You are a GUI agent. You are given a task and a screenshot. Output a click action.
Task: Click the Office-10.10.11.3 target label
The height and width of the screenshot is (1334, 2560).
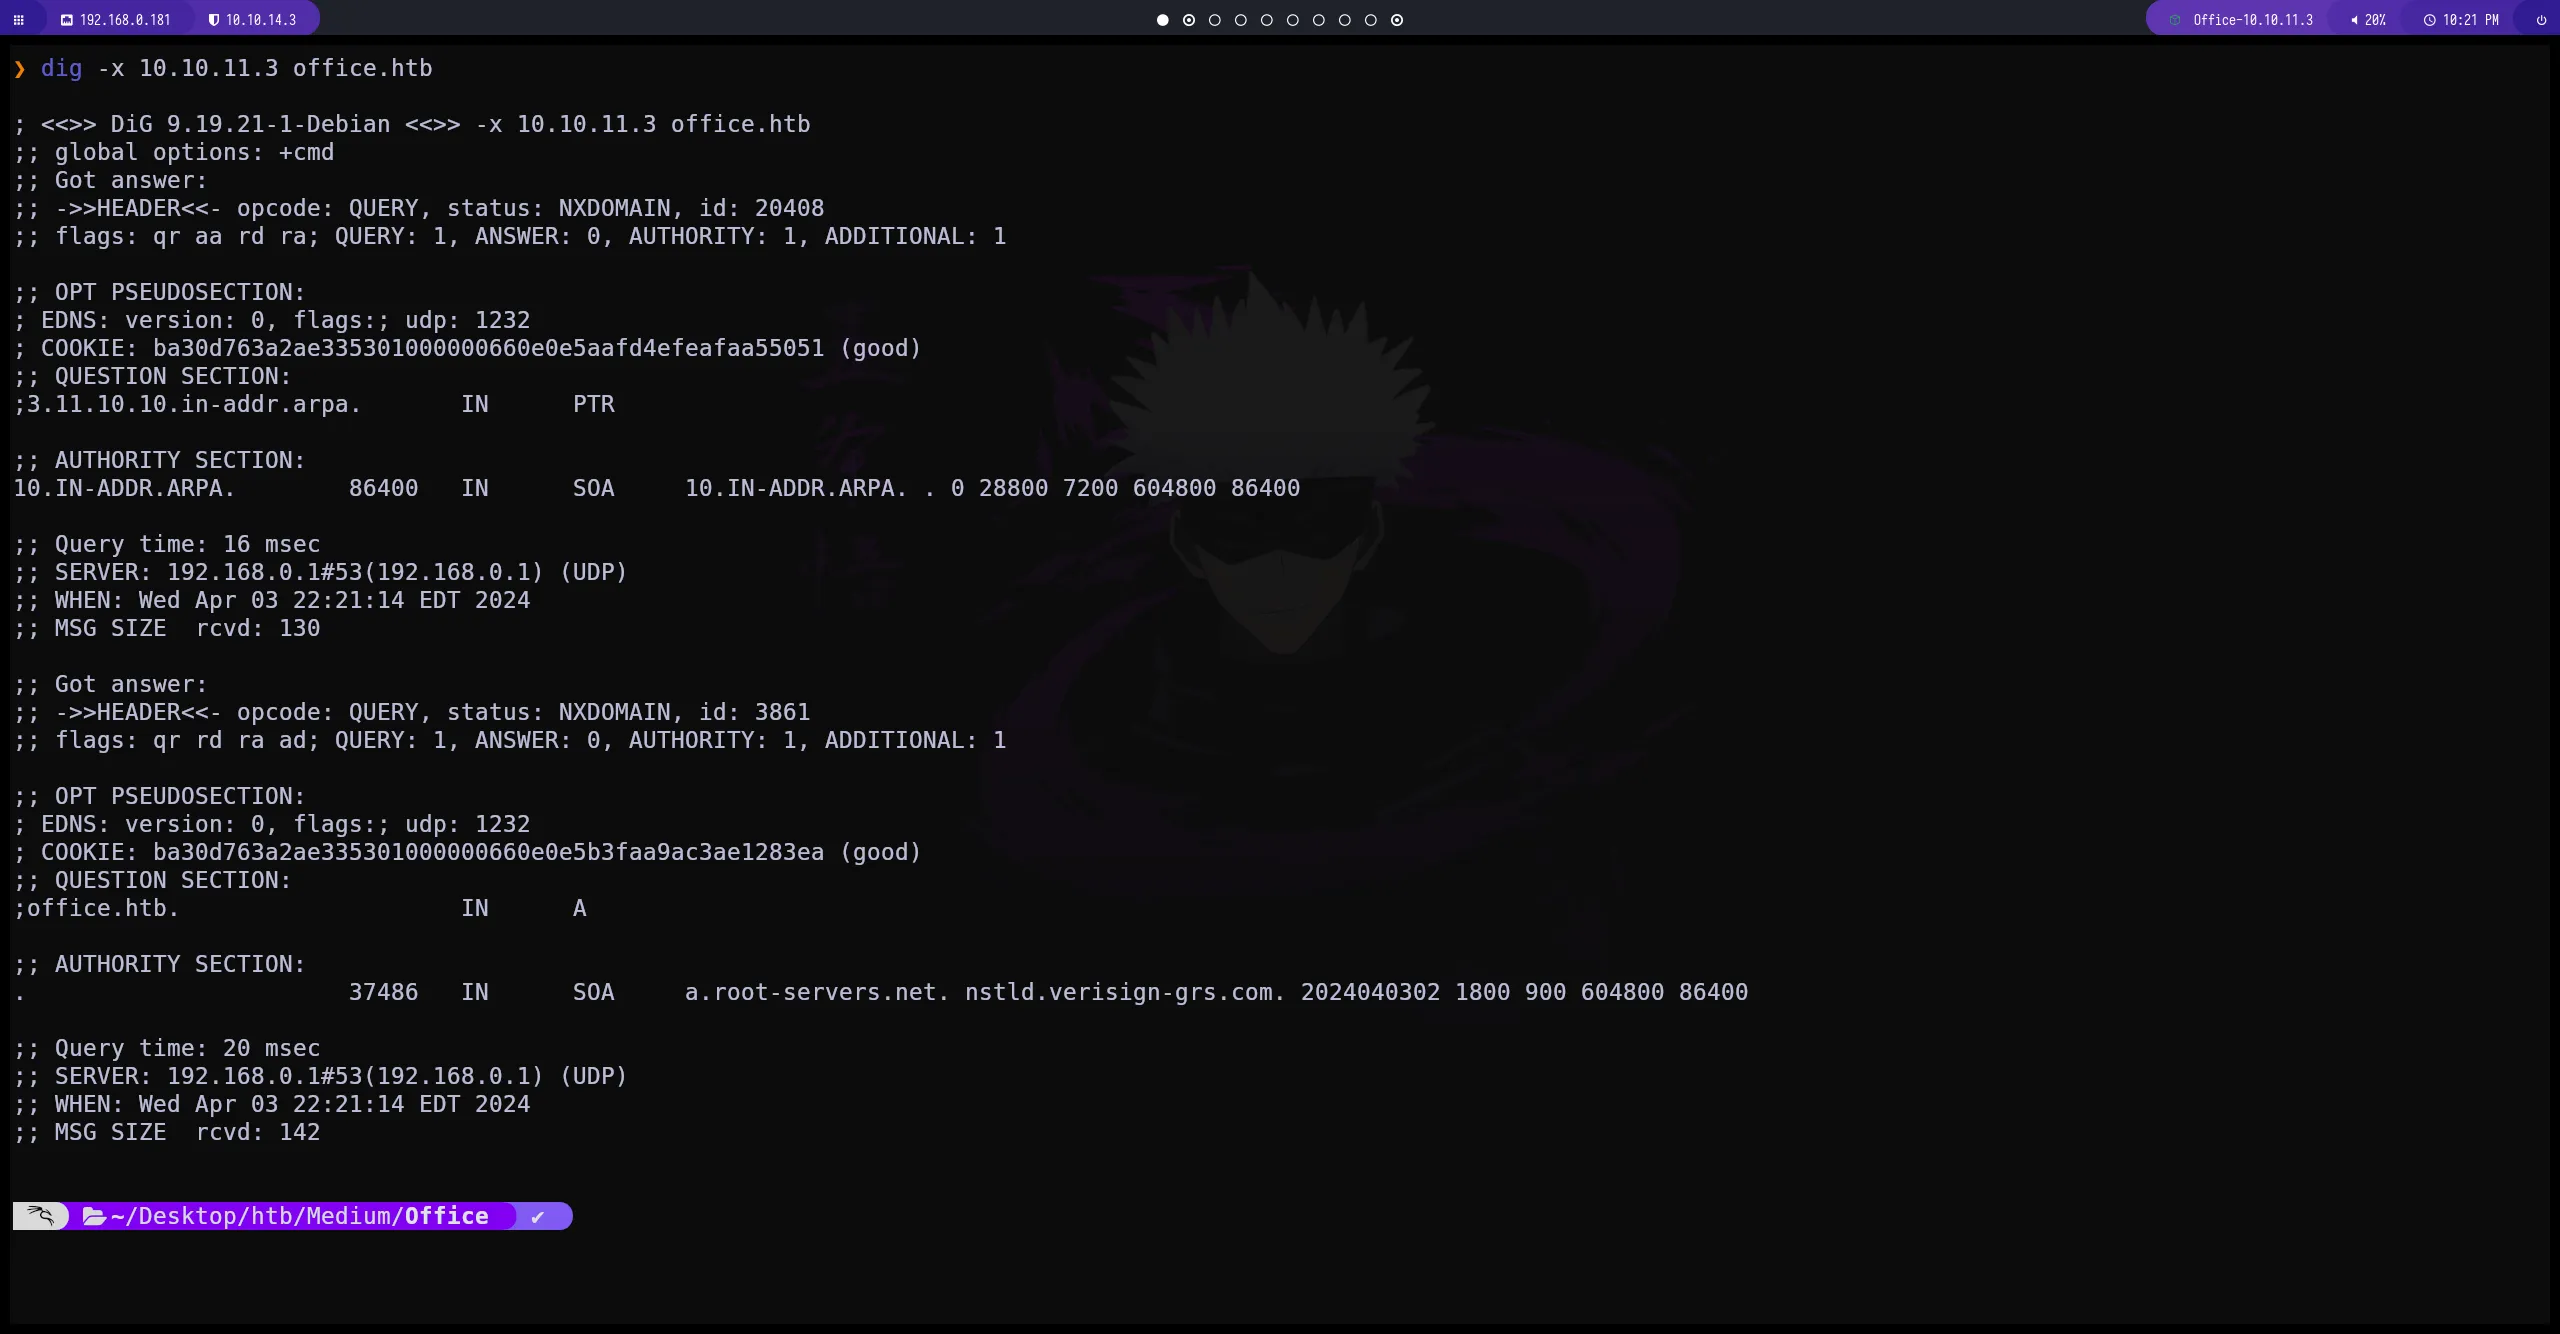2253,20
